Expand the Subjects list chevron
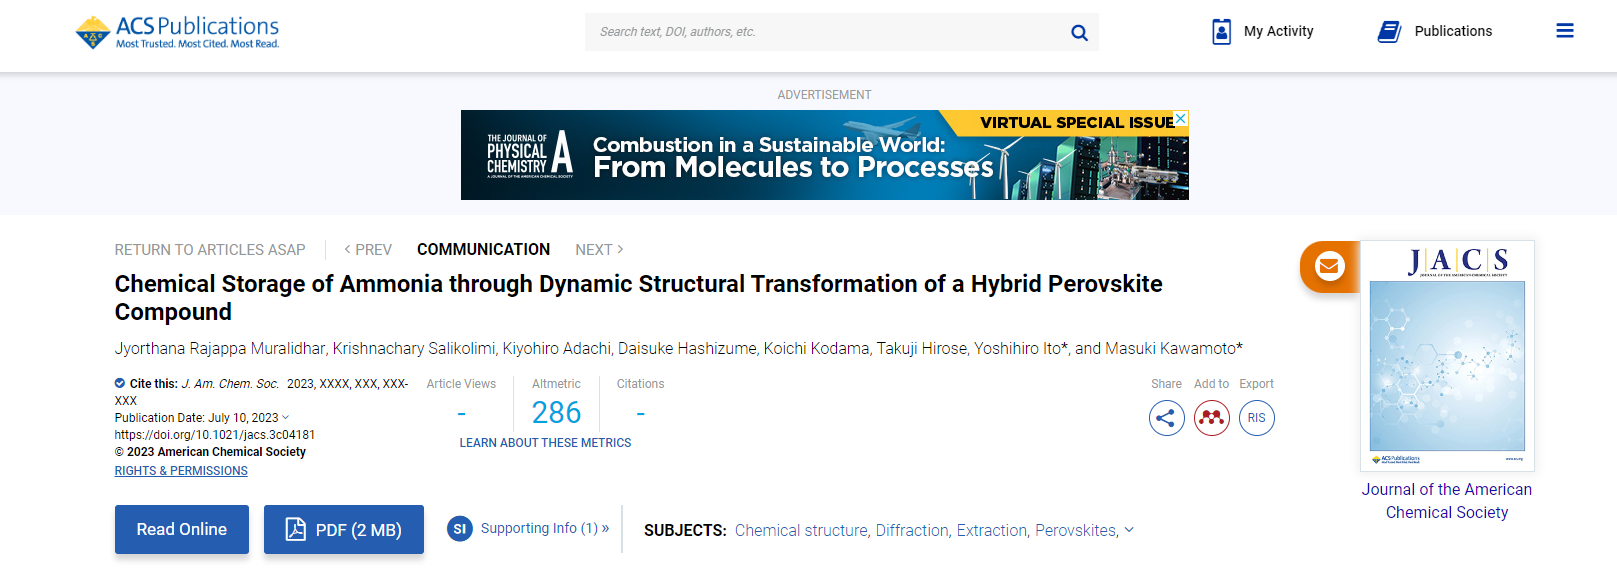This screenshot has height=579, width=1617. (x=1129, y=530)
